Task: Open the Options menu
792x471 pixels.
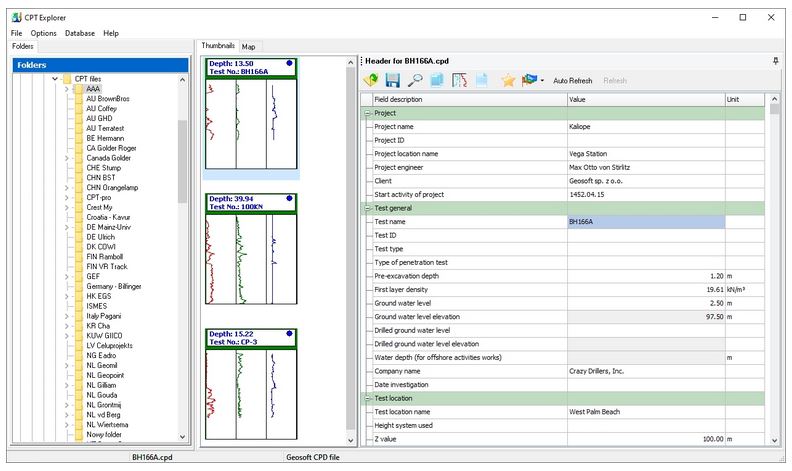Action: (43, 33)
